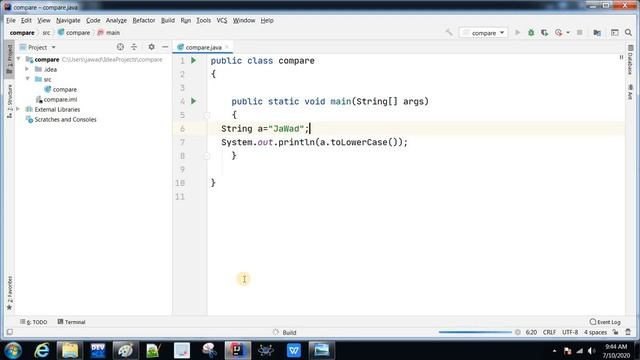The height and width of the screenshot is (360, 640).
Task: Toggle fold marker at line 5
Action: pyautogui.click(x=207, y=115)
